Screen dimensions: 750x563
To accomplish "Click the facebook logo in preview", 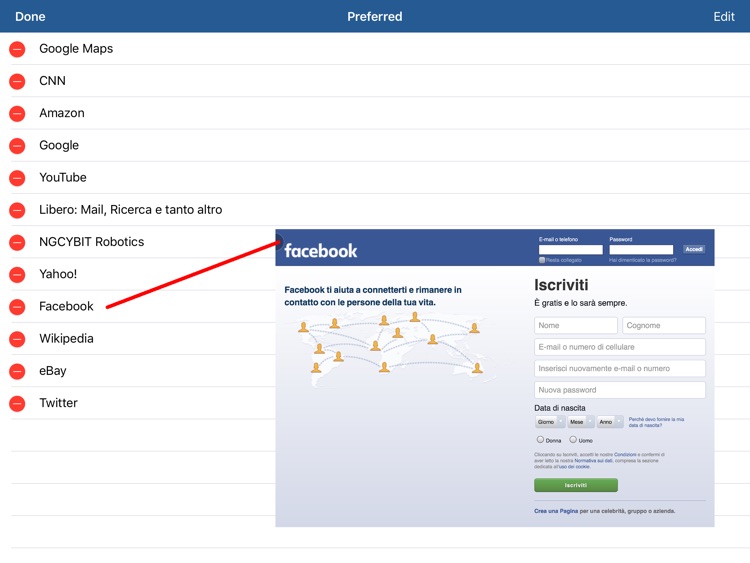I will [x=320, y=251].
